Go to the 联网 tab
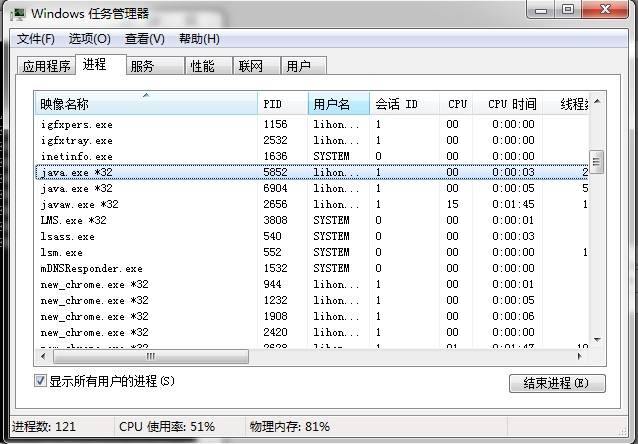This screenshot has width=638, height=444. click(257, 66)
